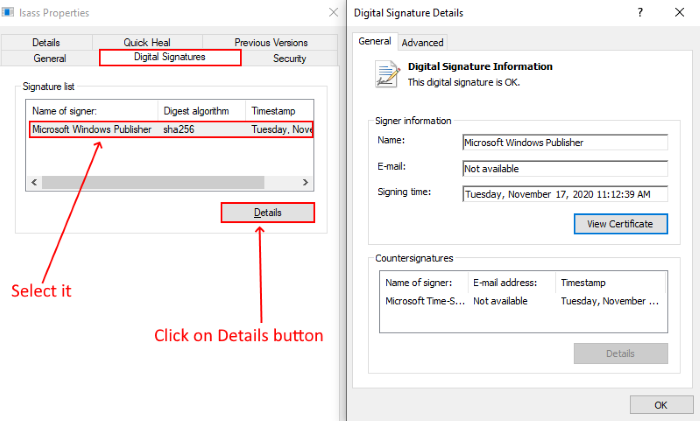The width and height of the screenshot is (700, 421).
Task: Click the lsass Properties title bar icon
Action: pyautogui.click(x=8, y=12)
